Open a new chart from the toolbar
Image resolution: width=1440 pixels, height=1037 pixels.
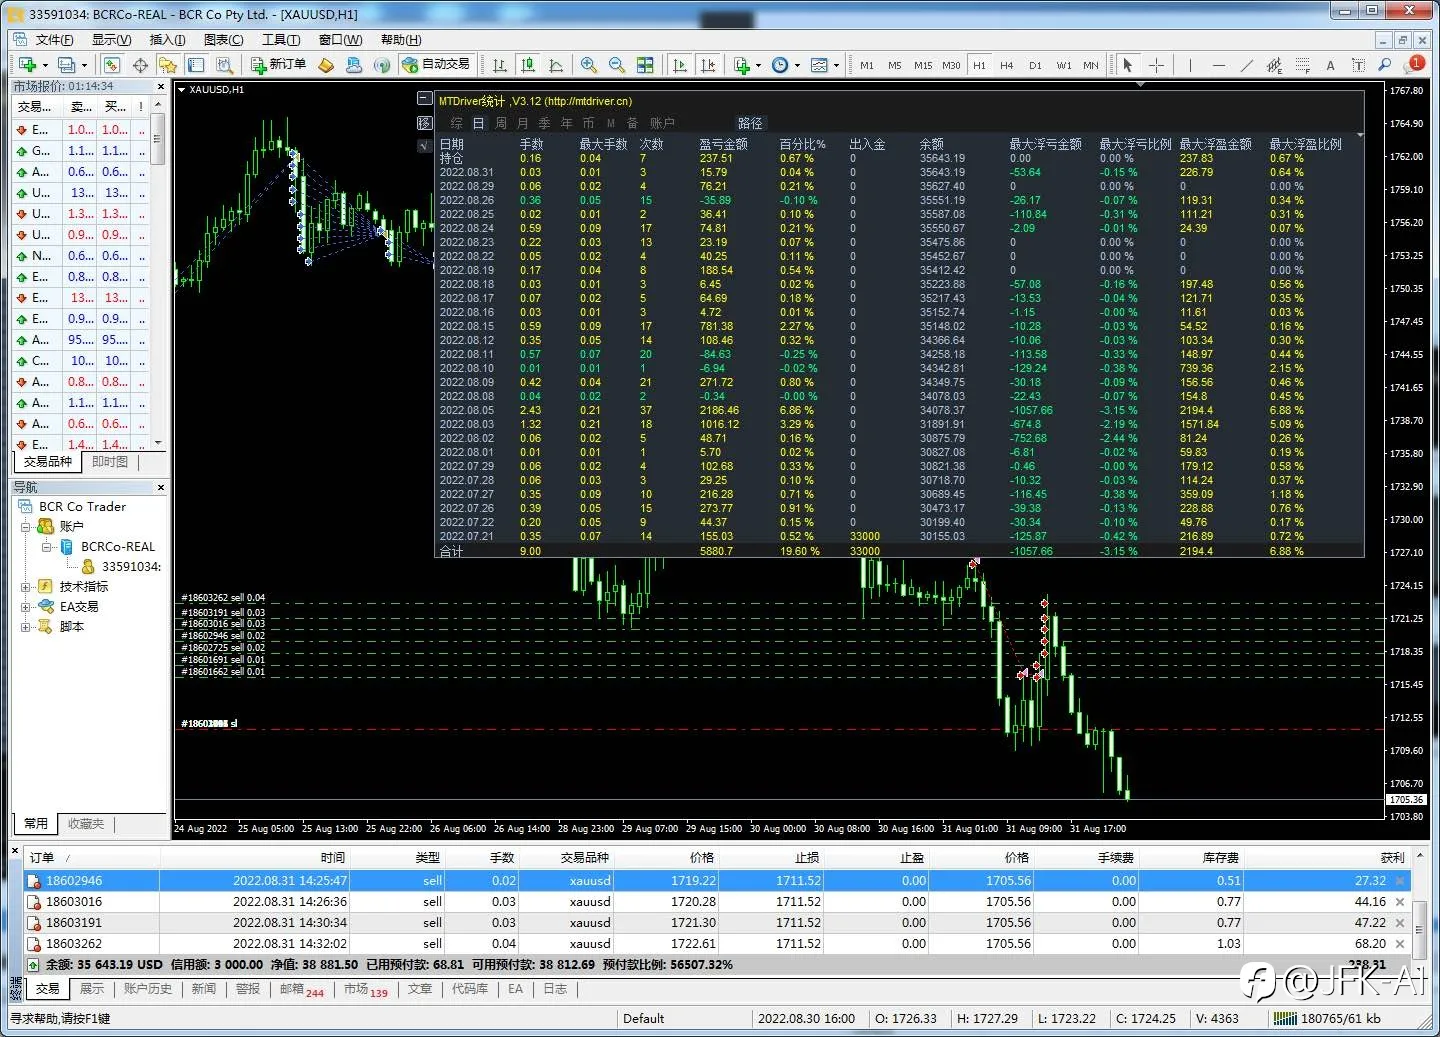pyautogui.click(x=27, y=65)
